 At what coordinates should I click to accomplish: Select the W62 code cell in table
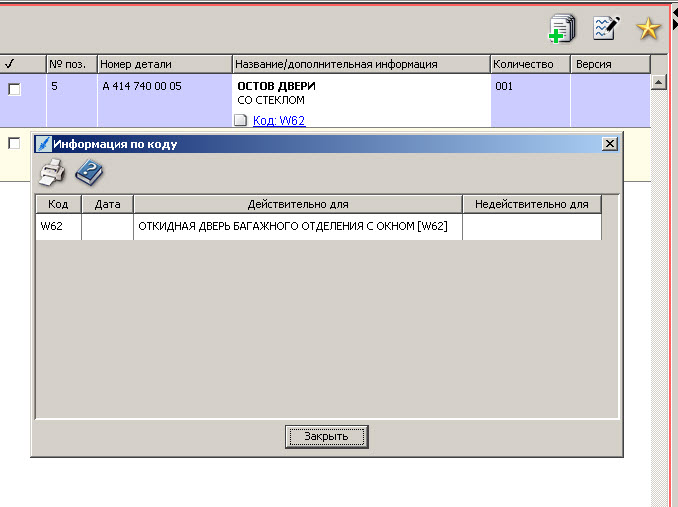click(58, 227)
